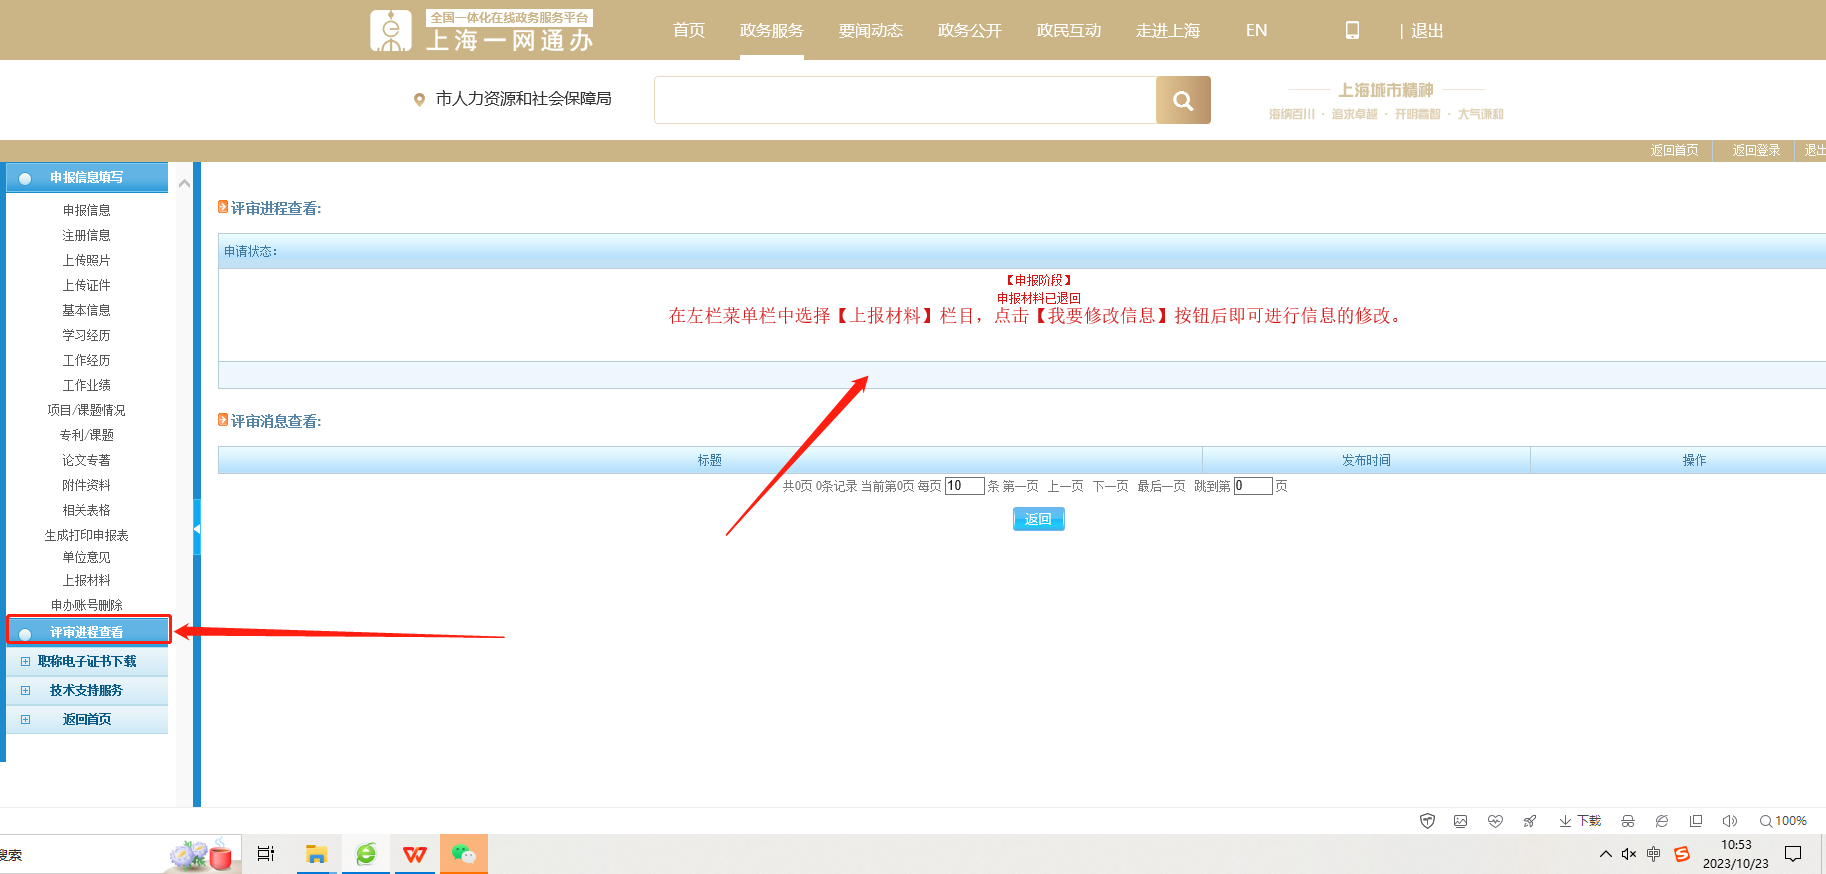Open the 政务服务 navigation tab
Image resolution: width=1826 pixels, height=874 pixels.
point(771,30)
